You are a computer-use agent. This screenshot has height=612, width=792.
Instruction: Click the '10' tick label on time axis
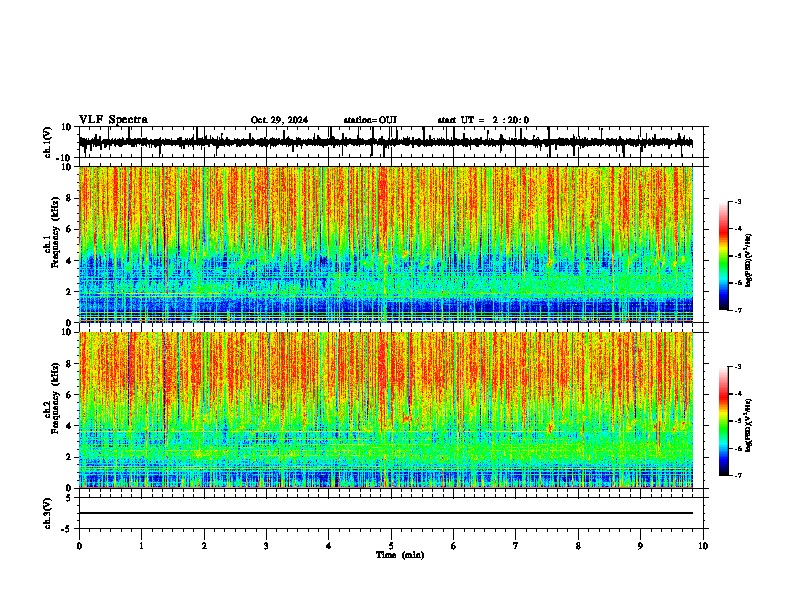(703, 546)
